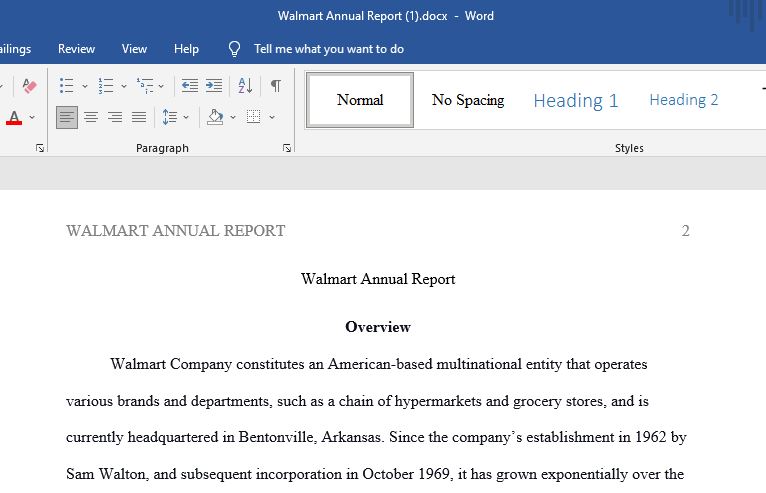Open the font color dropdown arrow

[32, 117]
